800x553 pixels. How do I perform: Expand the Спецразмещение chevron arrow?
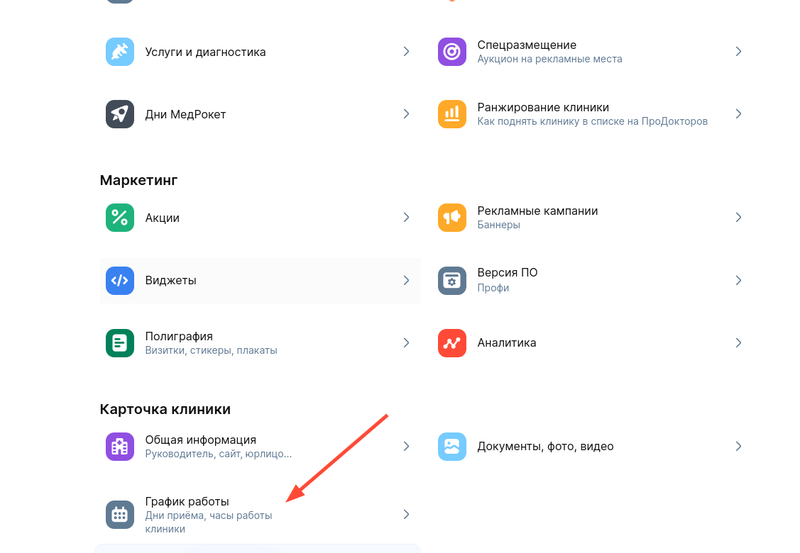pyautogui.click(x=738, y=51)
